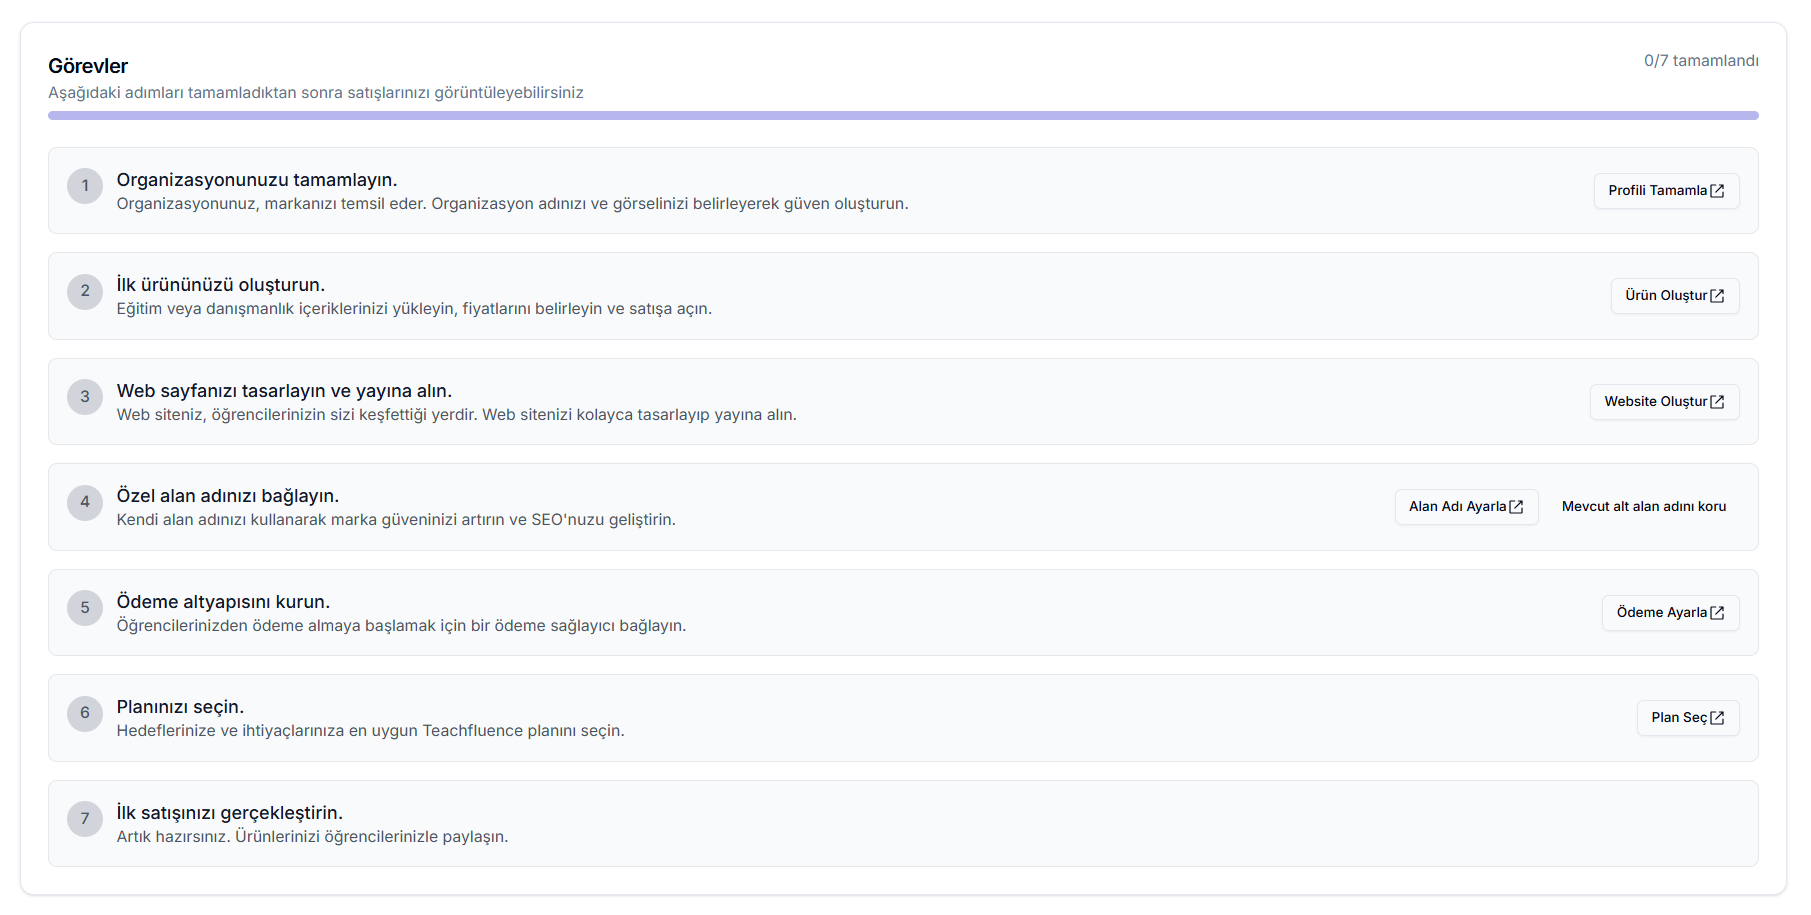Screen dimensions: 1811x915
Task: Click description 'Web siteniz, öğrencilerinizin sizi keşfettiği yerdir...'
Action: (456, 415)
